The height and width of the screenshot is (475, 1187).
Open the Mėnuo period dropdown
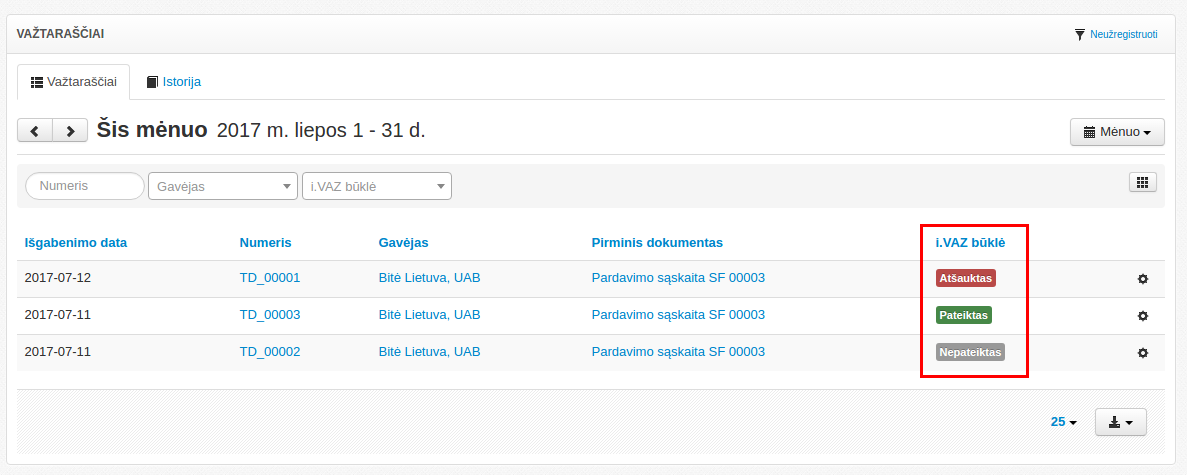(x=1117, y=132)
